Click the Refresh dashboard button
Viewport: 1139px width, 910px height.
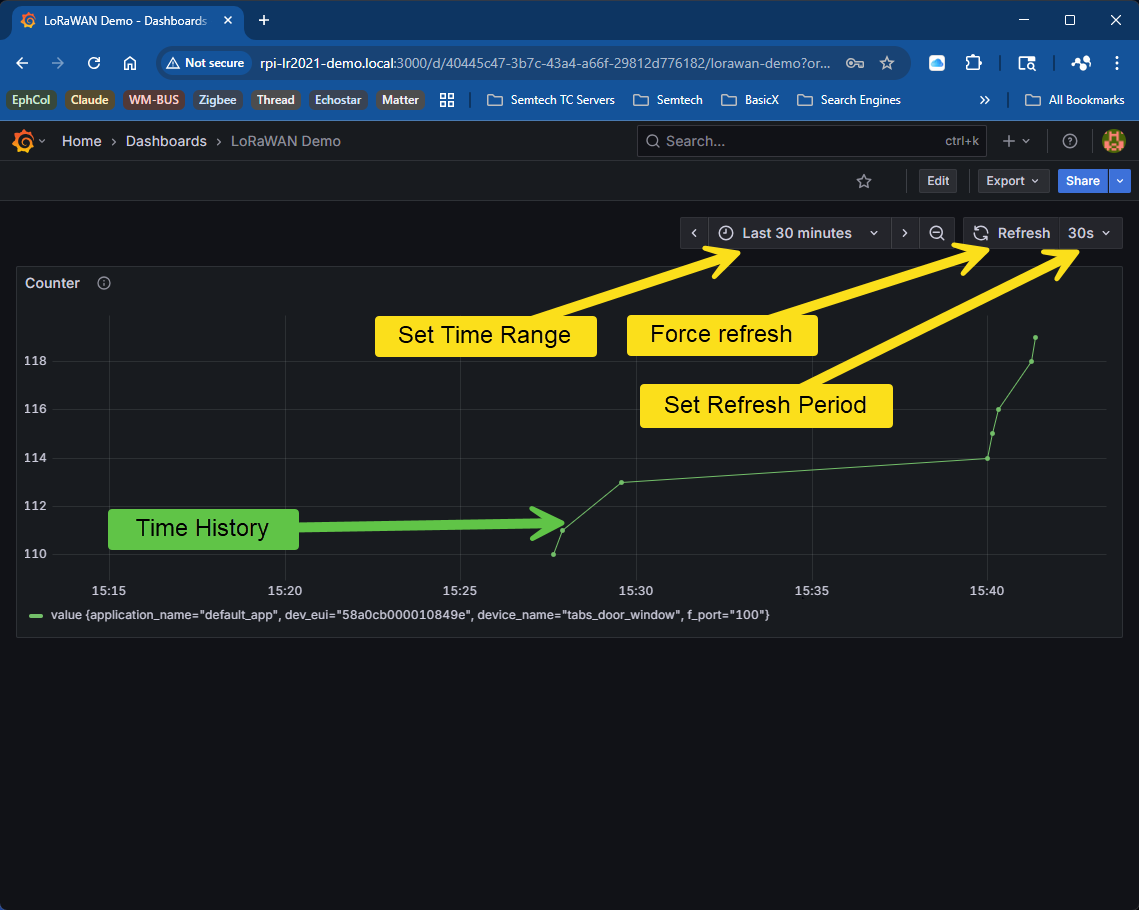click(x=1012, y=233)
